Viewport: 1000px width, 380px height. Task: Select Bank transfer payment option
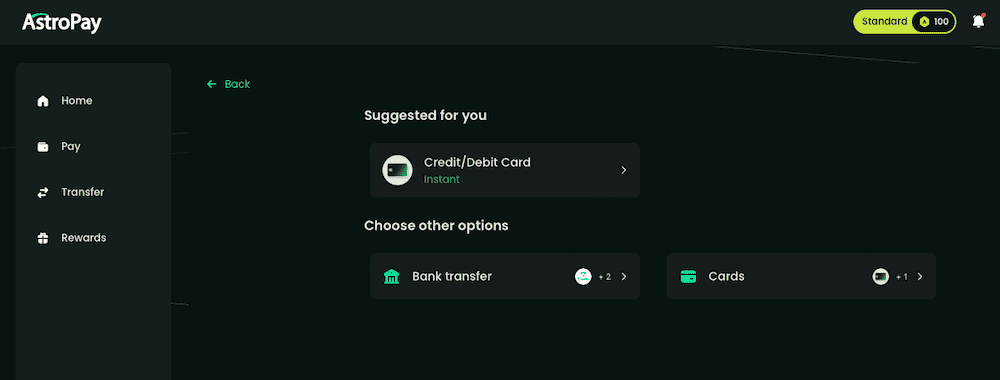[504, 276]
